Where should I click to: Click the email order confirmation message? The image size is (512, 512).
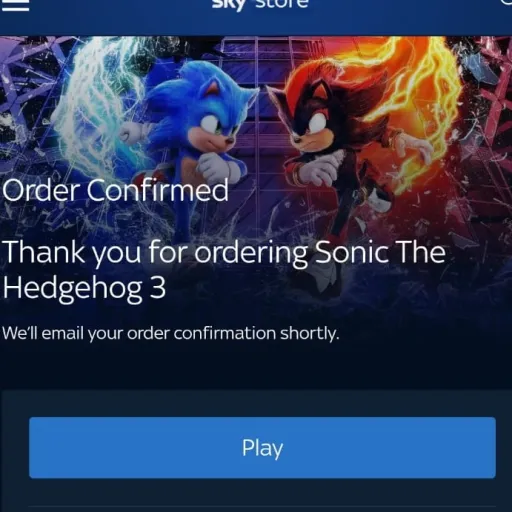click(x=170, y=333)
